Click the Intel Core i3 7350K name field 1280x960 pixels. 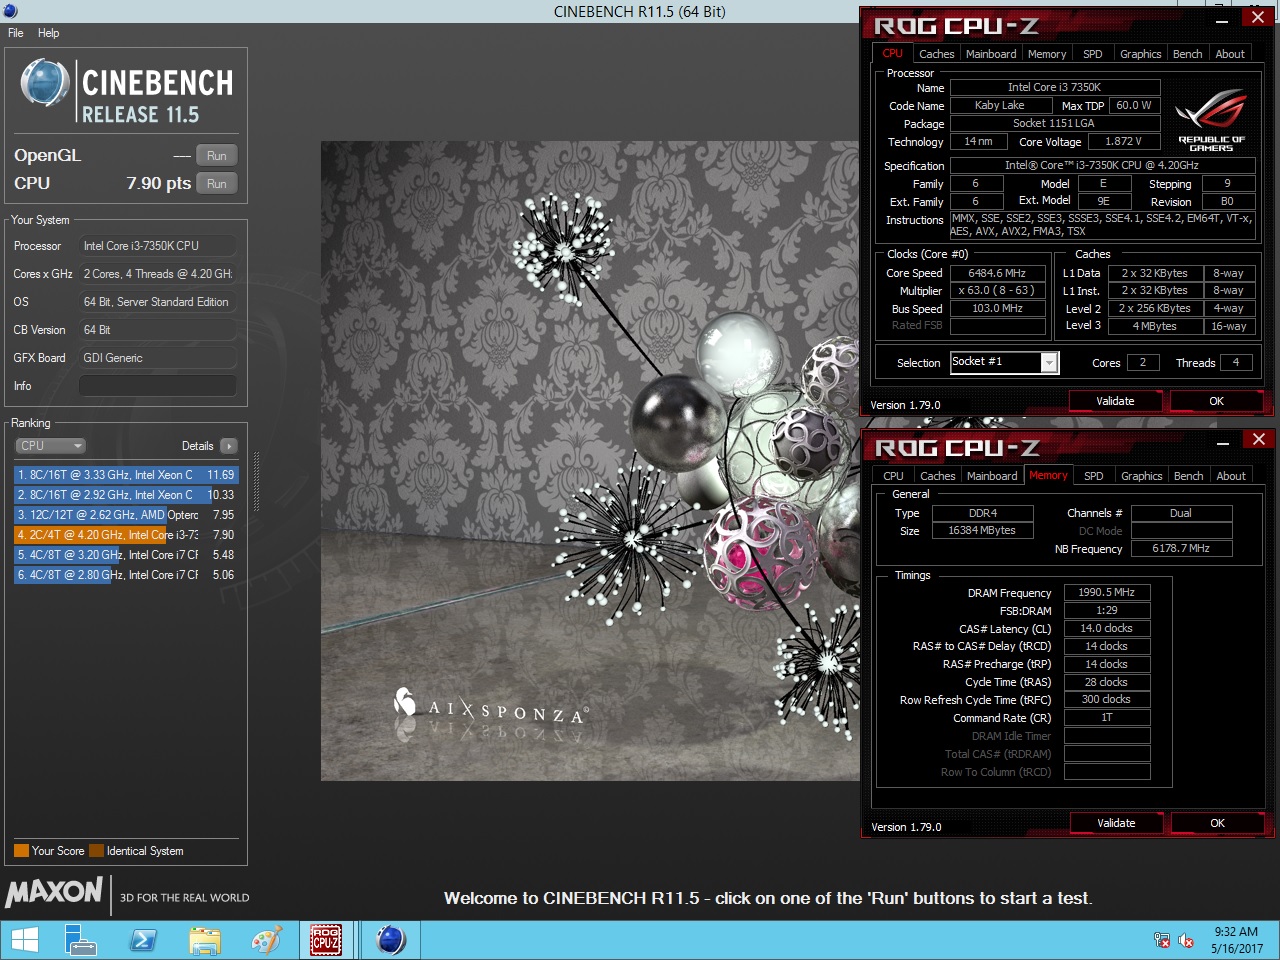(x=1054, y=87)
